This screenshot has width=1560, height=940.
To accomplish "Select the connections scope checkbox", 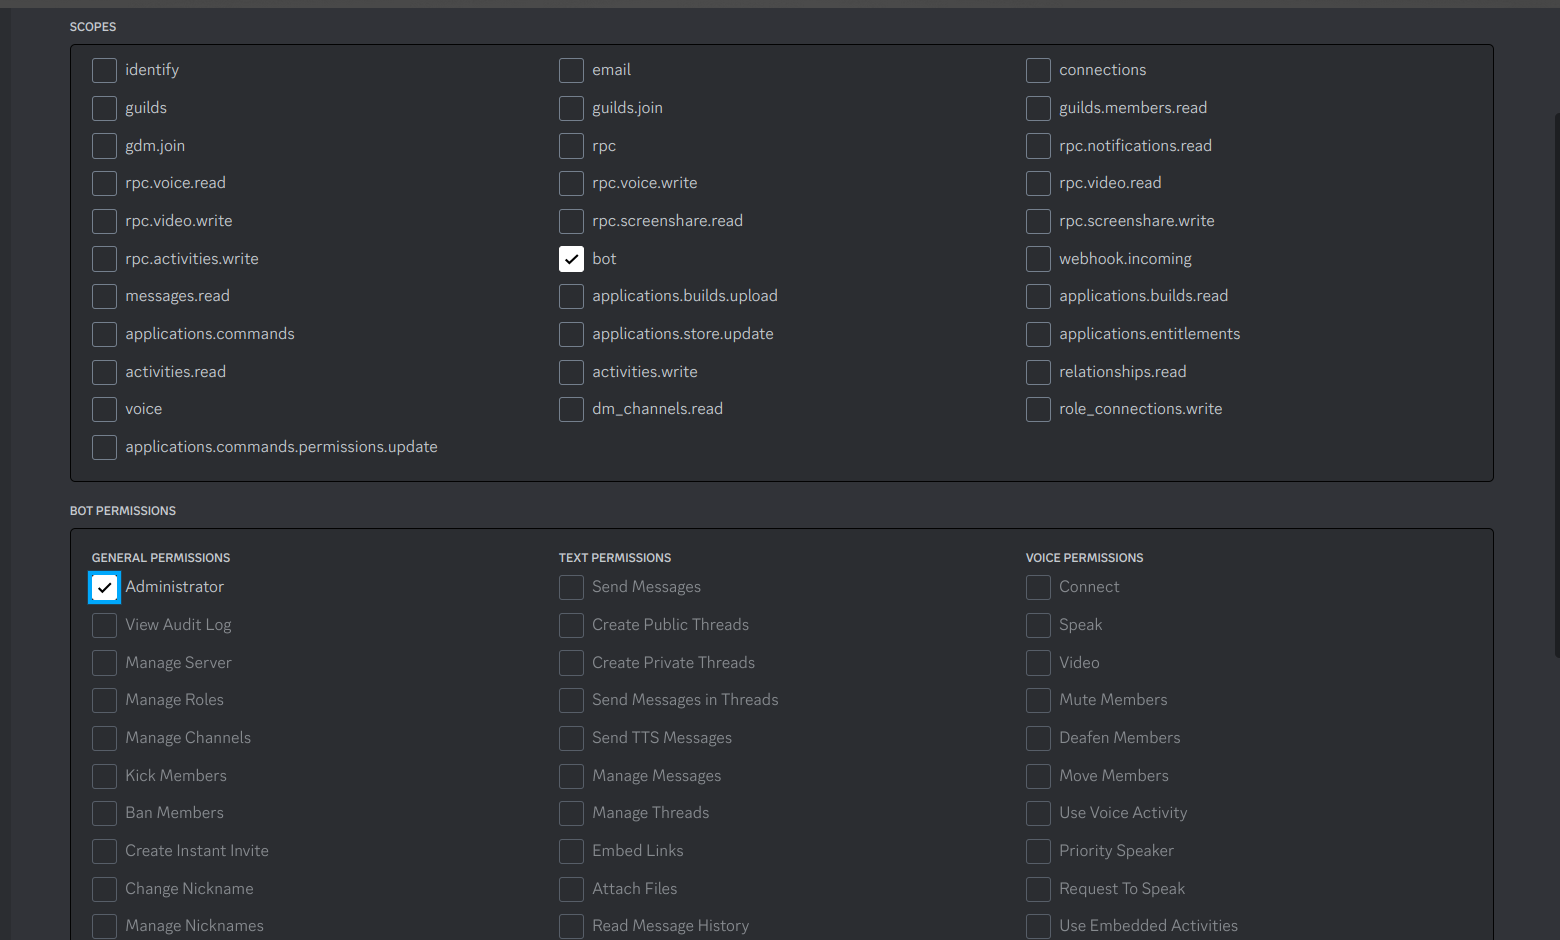I will (x=1038, y=70).
